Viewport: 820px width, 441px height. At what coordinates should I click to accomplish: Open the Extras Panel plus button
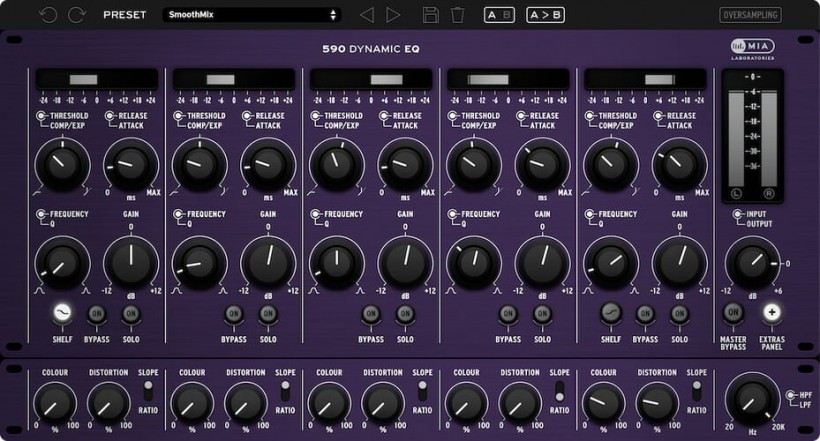pyautogui.click(x=771, y=313)
